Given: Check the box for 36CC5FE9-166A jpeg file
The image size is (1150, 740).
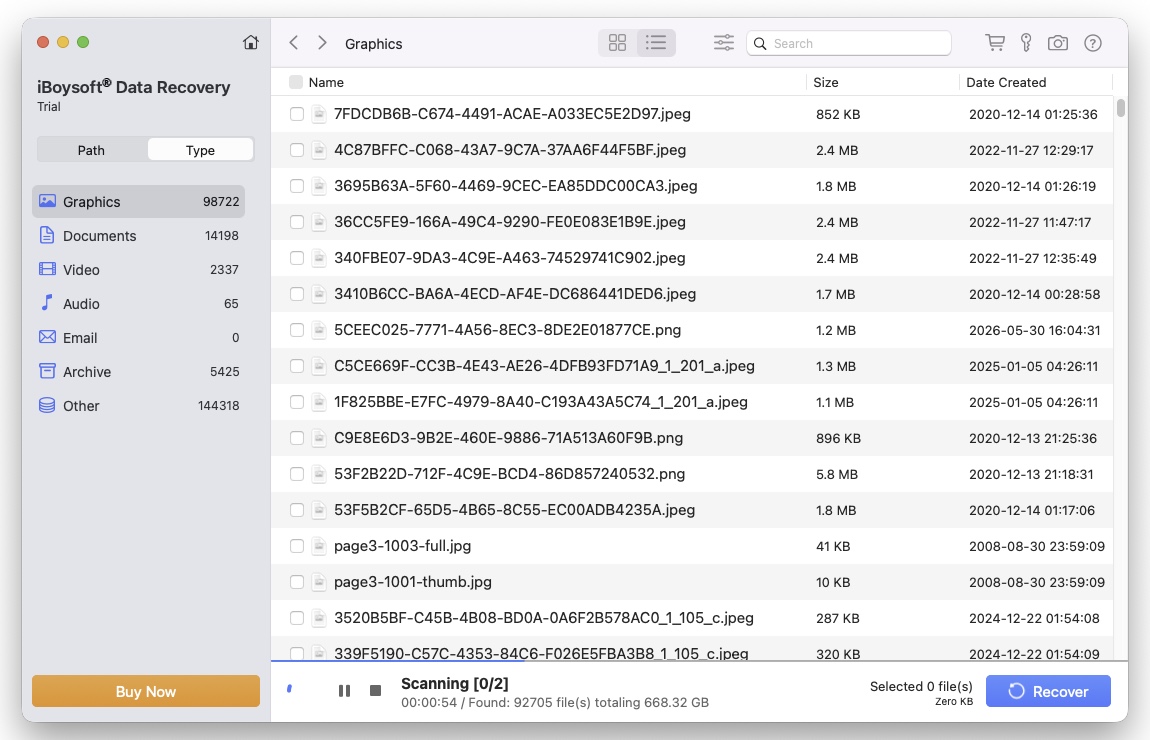Looking at the screenshot, I should 296,221.
